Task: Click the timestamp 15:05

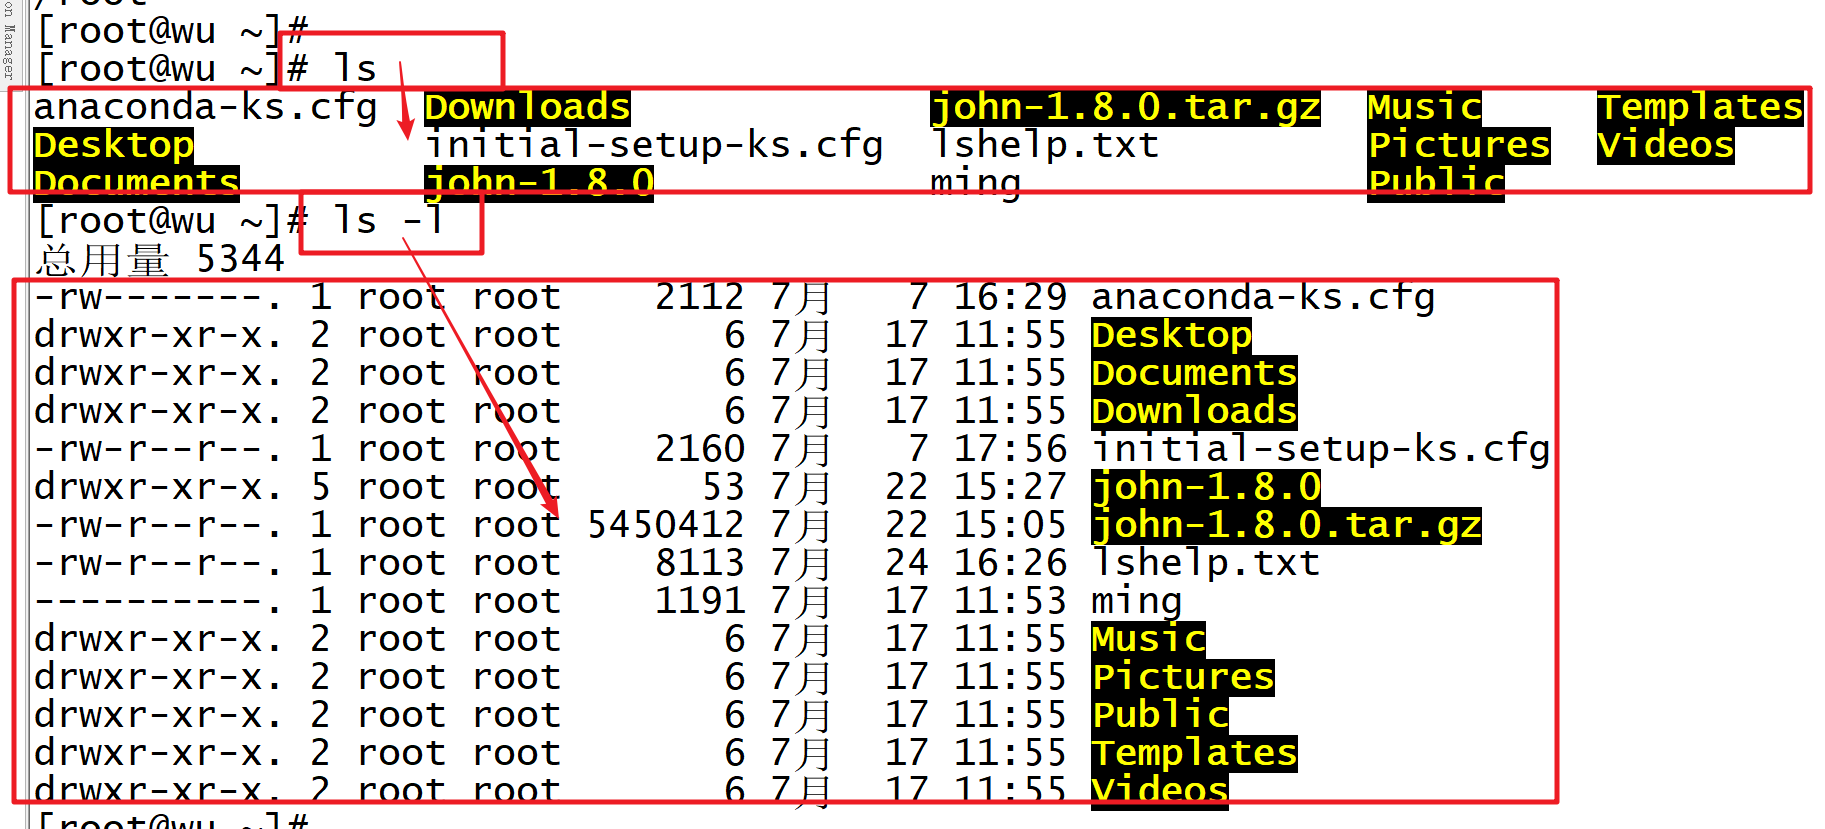Action: [1010, 525]
